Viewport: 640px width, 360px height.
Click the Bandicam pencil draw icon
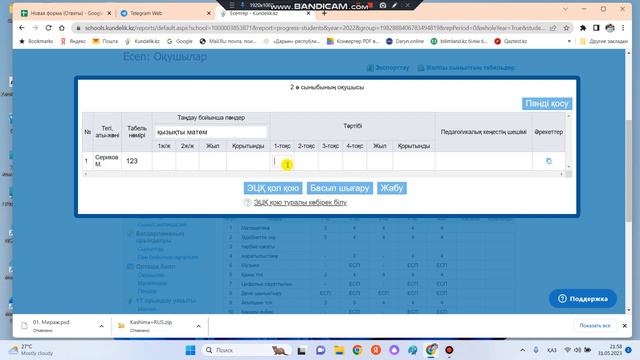click(394, 5)
